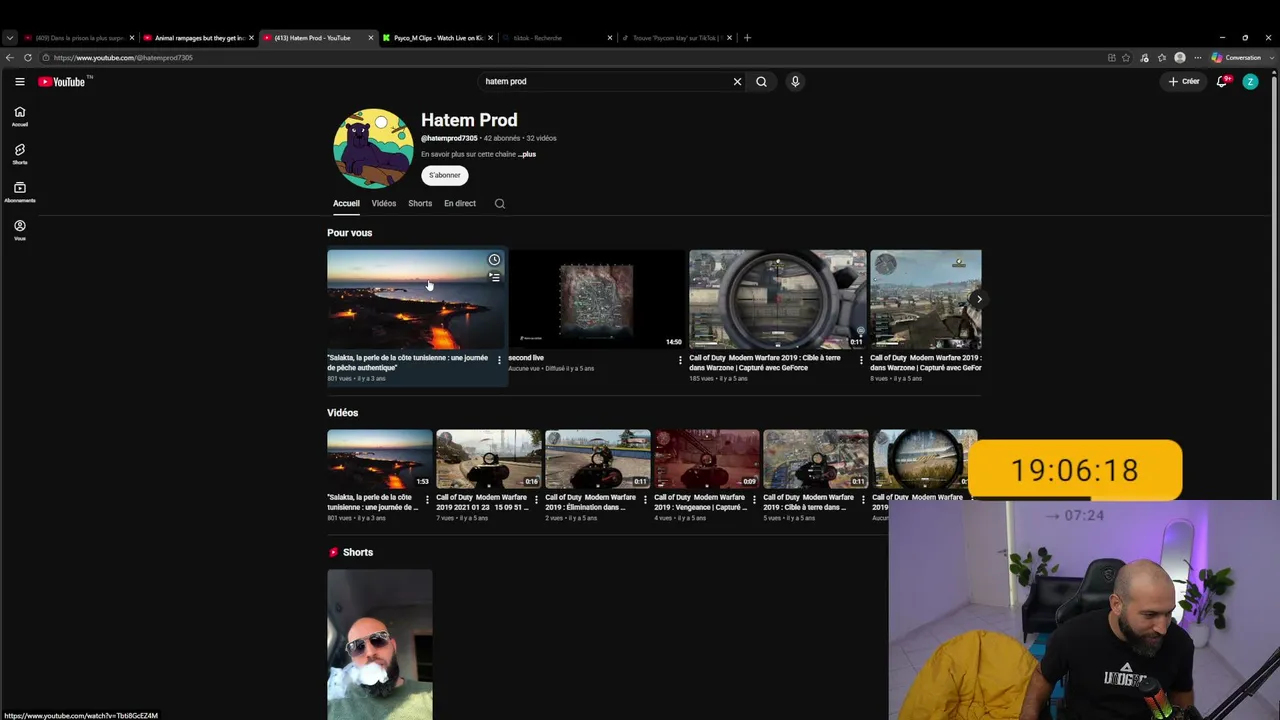This screenshot has width=1280, height=720.
Task: Go to the YouTube logo home link
Action: pos(62,82)
